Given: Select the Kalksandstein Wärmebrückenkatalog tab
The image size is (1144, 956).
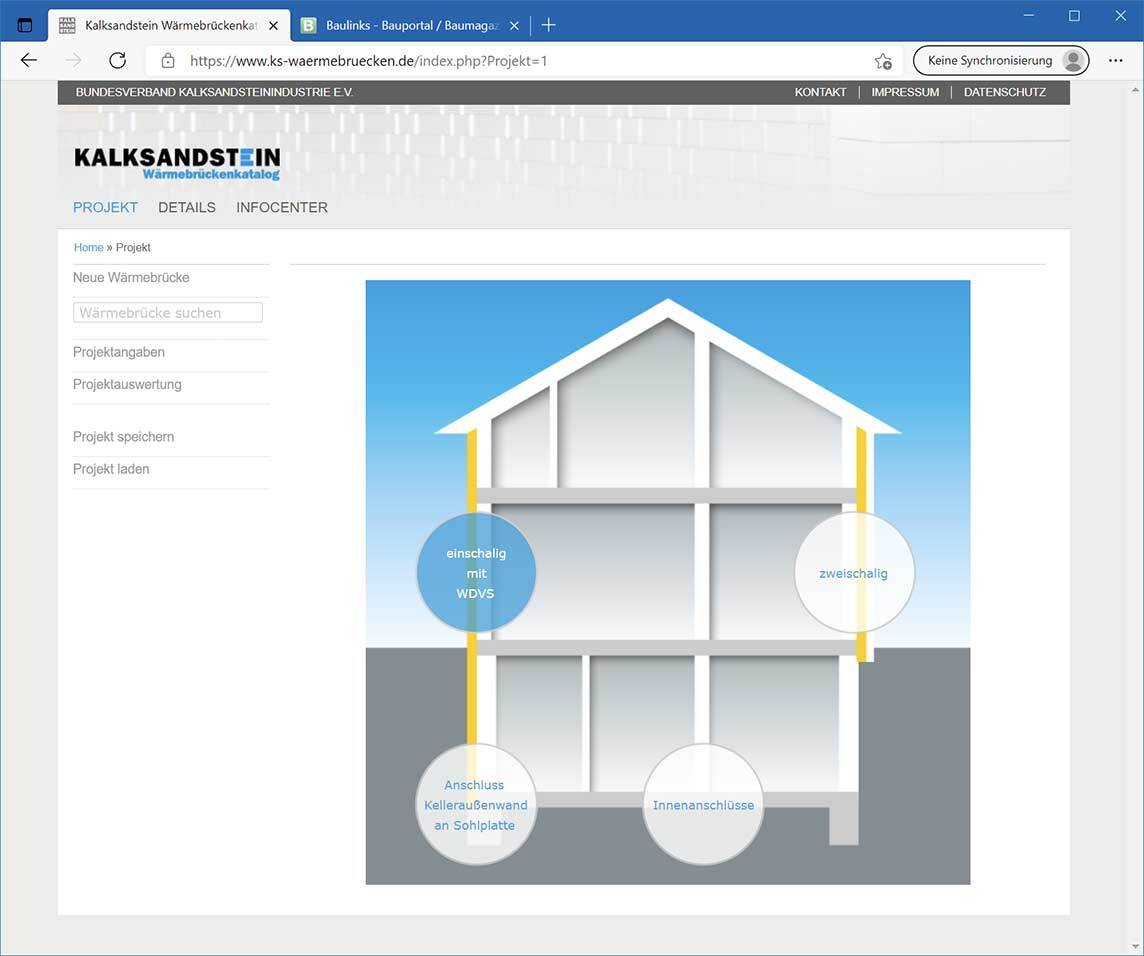Looking at the screenshot, I should (x=169, y=26).
